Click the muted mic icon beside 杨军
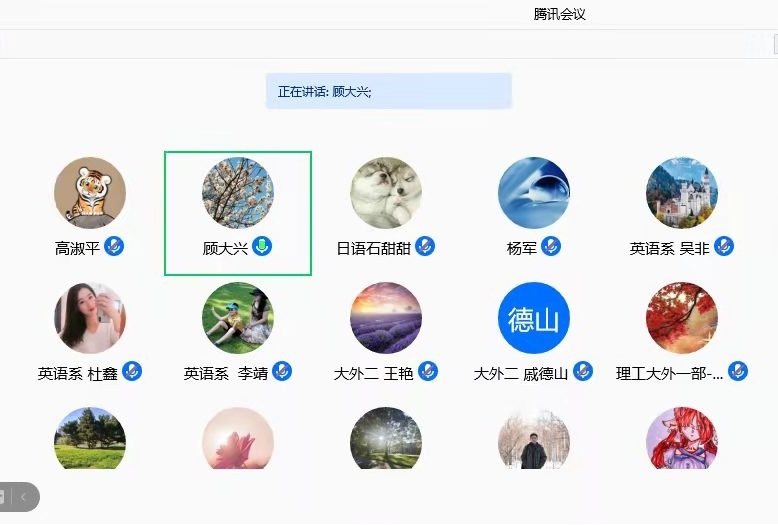Screen dimensions: 778x525 [551, 246]
